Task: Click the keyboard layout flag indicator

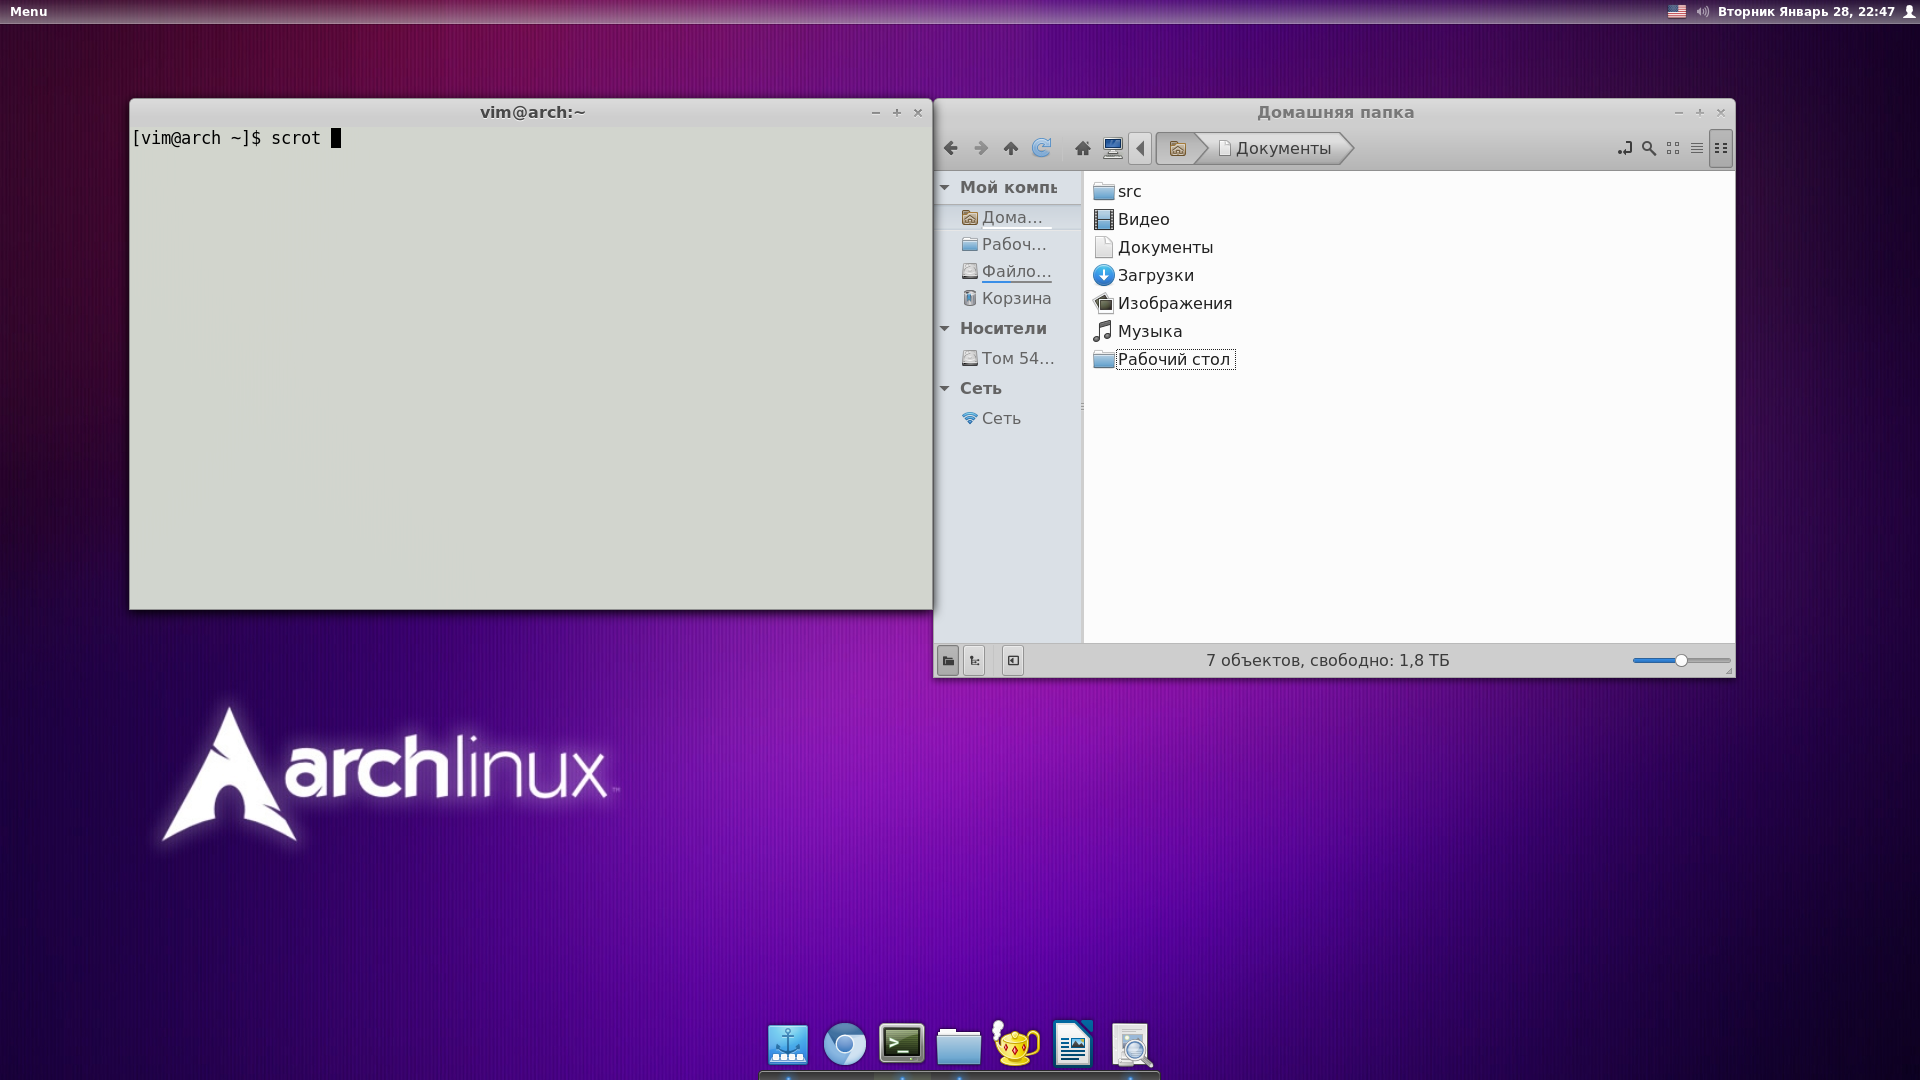Action: pos(1677,12)
